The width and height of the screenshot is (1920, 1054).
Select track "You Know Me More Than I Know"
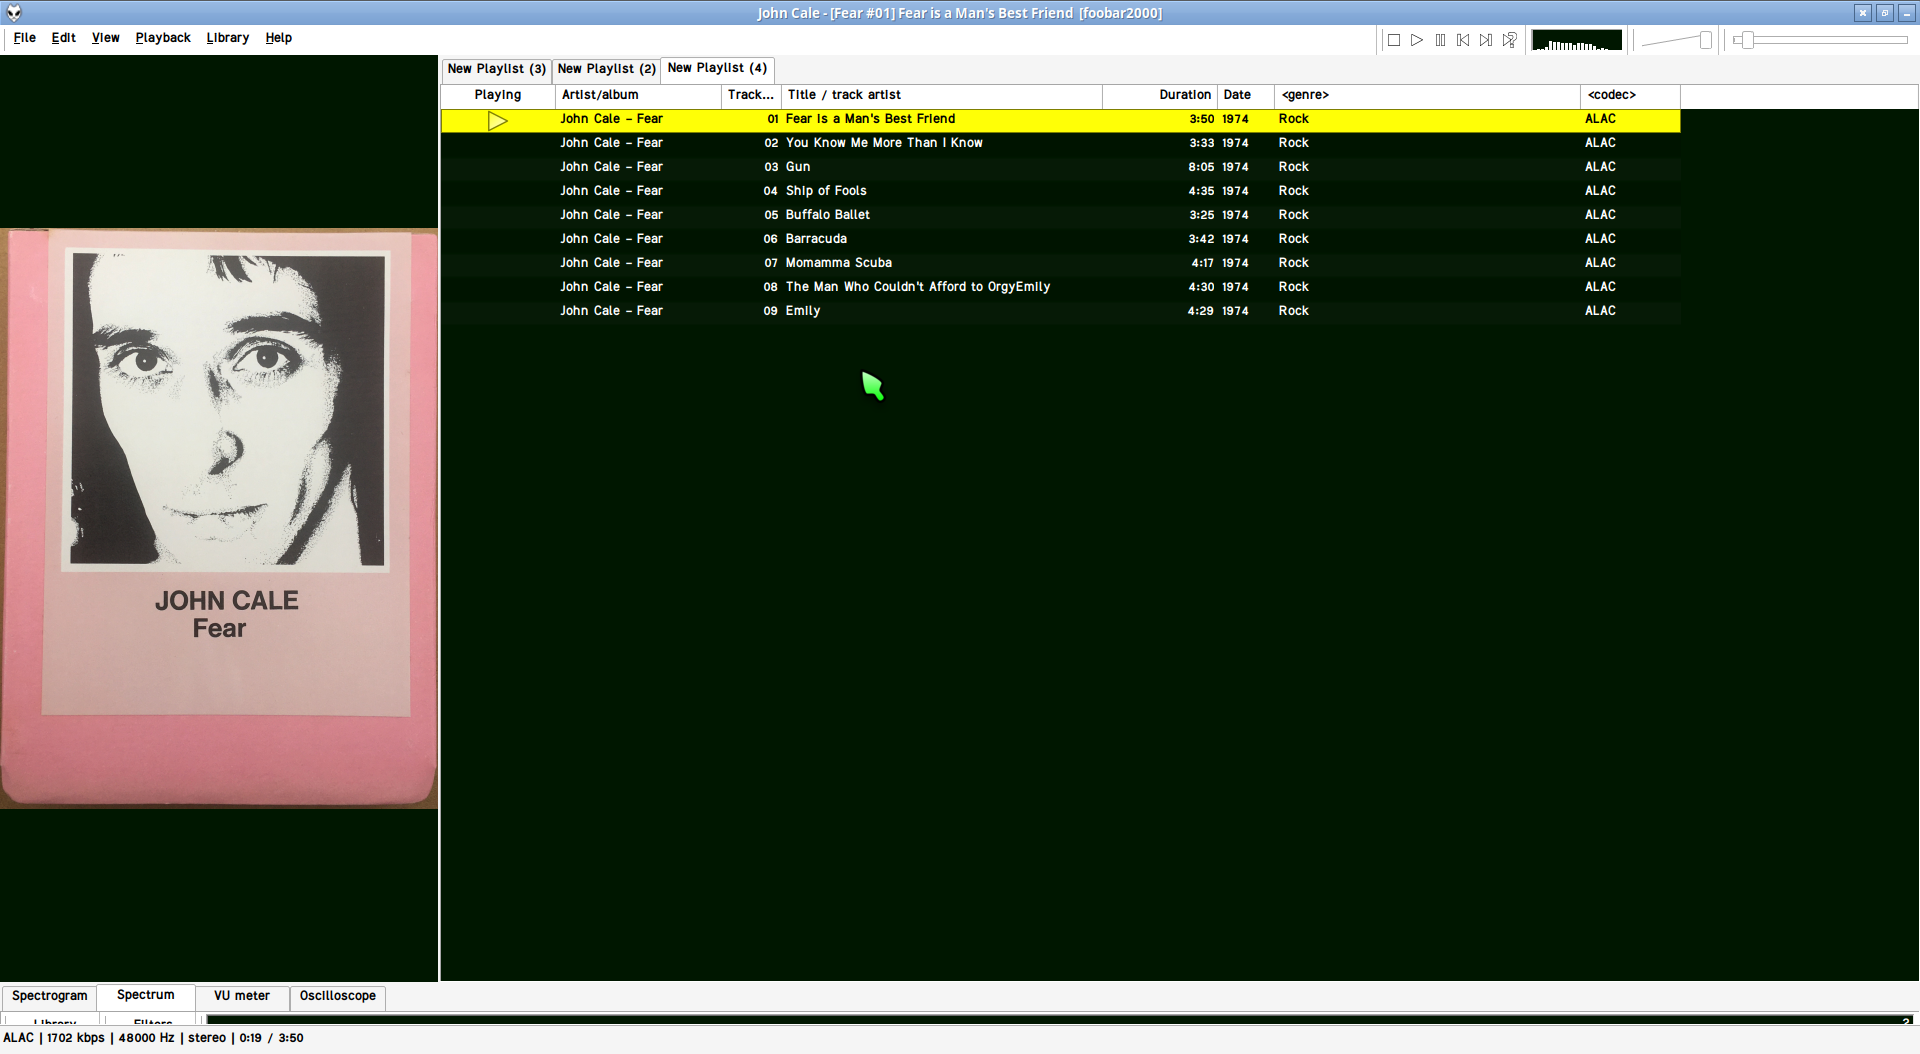[1060, 143]
